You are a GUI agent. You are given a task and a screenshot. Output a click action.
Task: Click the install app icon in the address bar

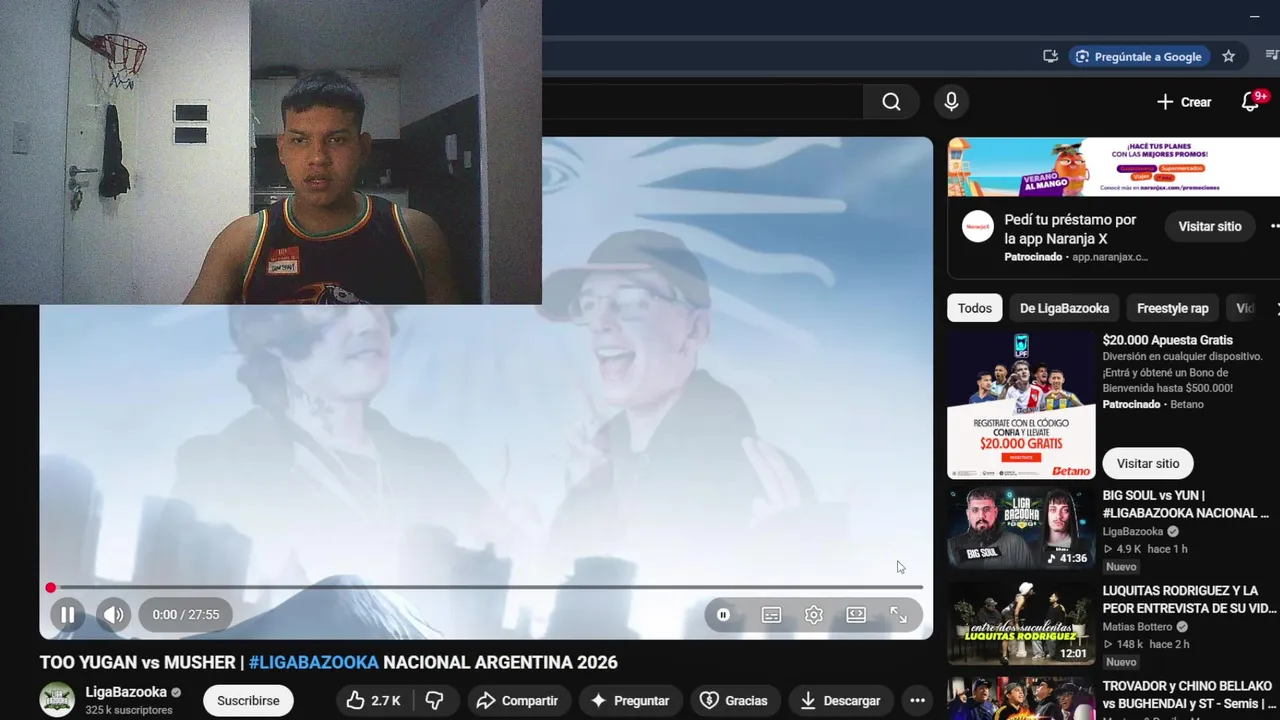coord(1050,56)
